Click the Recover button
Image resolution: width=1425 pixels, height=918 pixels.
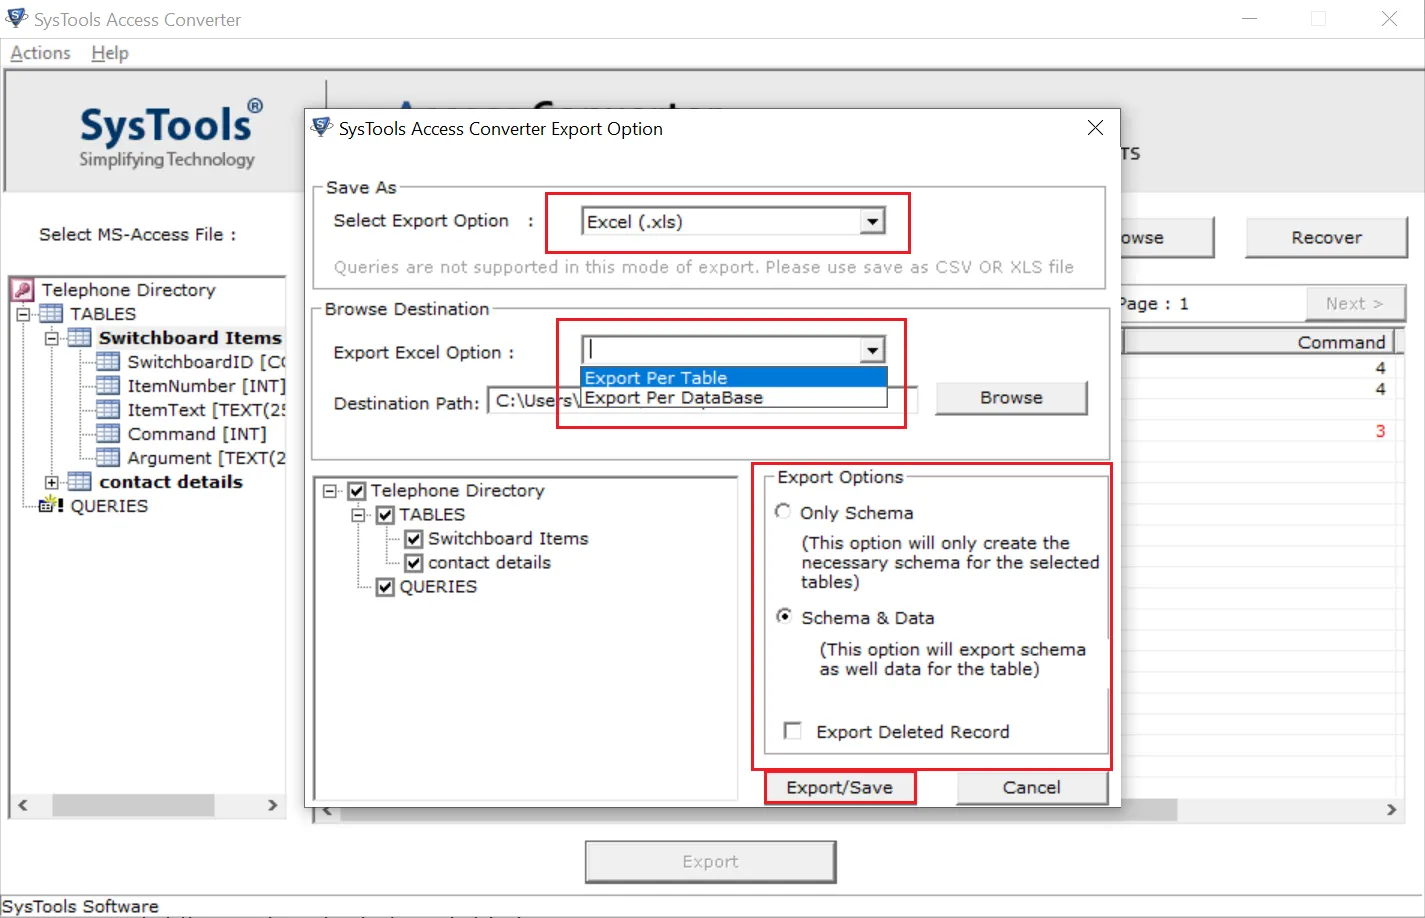[1326, 237]
